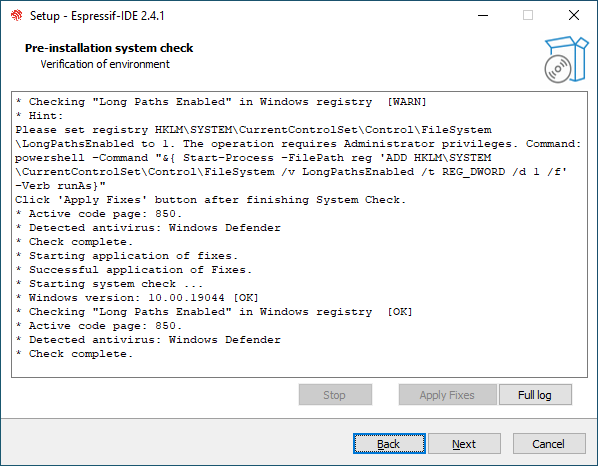This screenshot has height=466, width=598.
Task: Click the greyed-out Stop button
Action: (335, 395)
